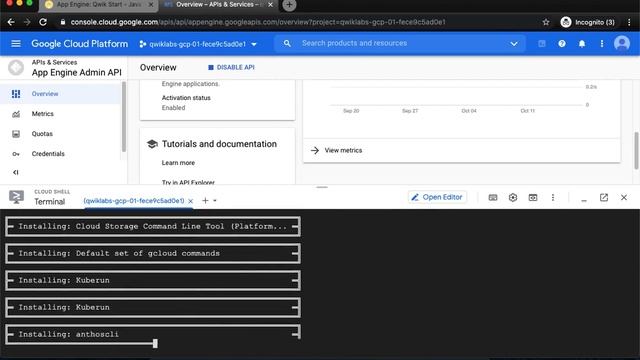Click the browser address bar URL
Image resolution: width=640 pixels, height=360 pixels.
click(258, 22)
